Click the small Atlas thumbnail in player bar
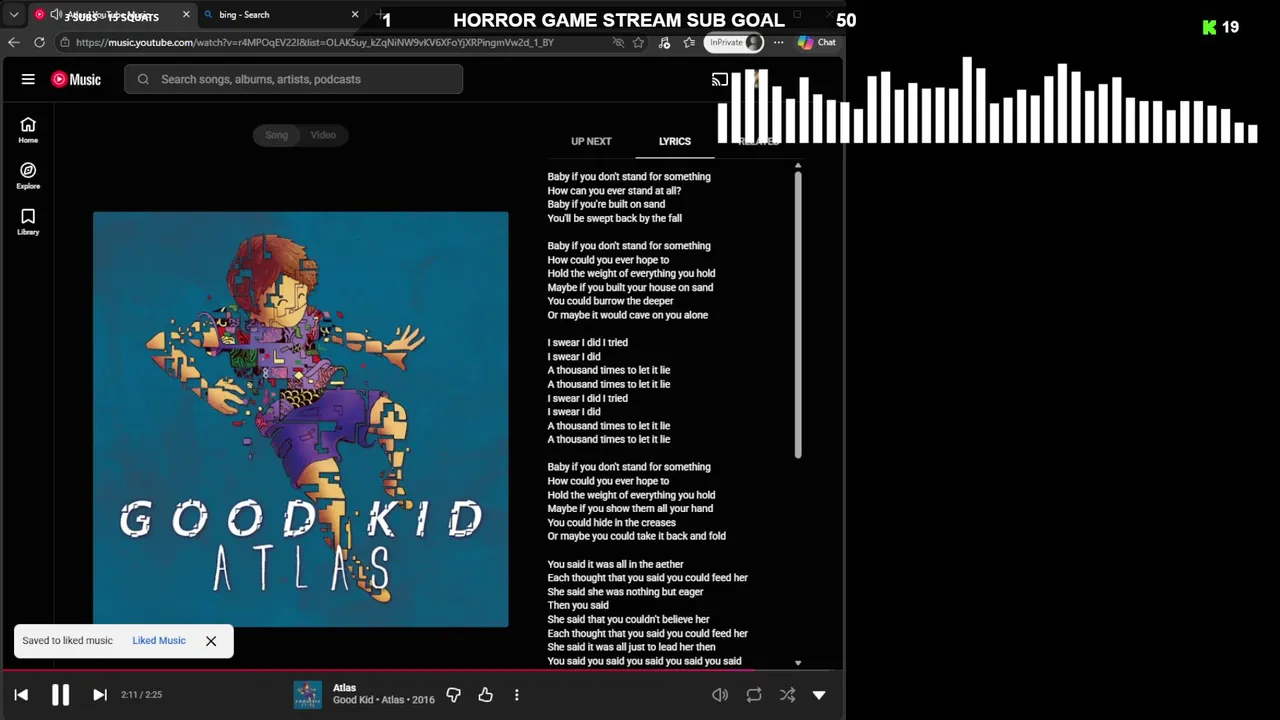 (307, 695)
